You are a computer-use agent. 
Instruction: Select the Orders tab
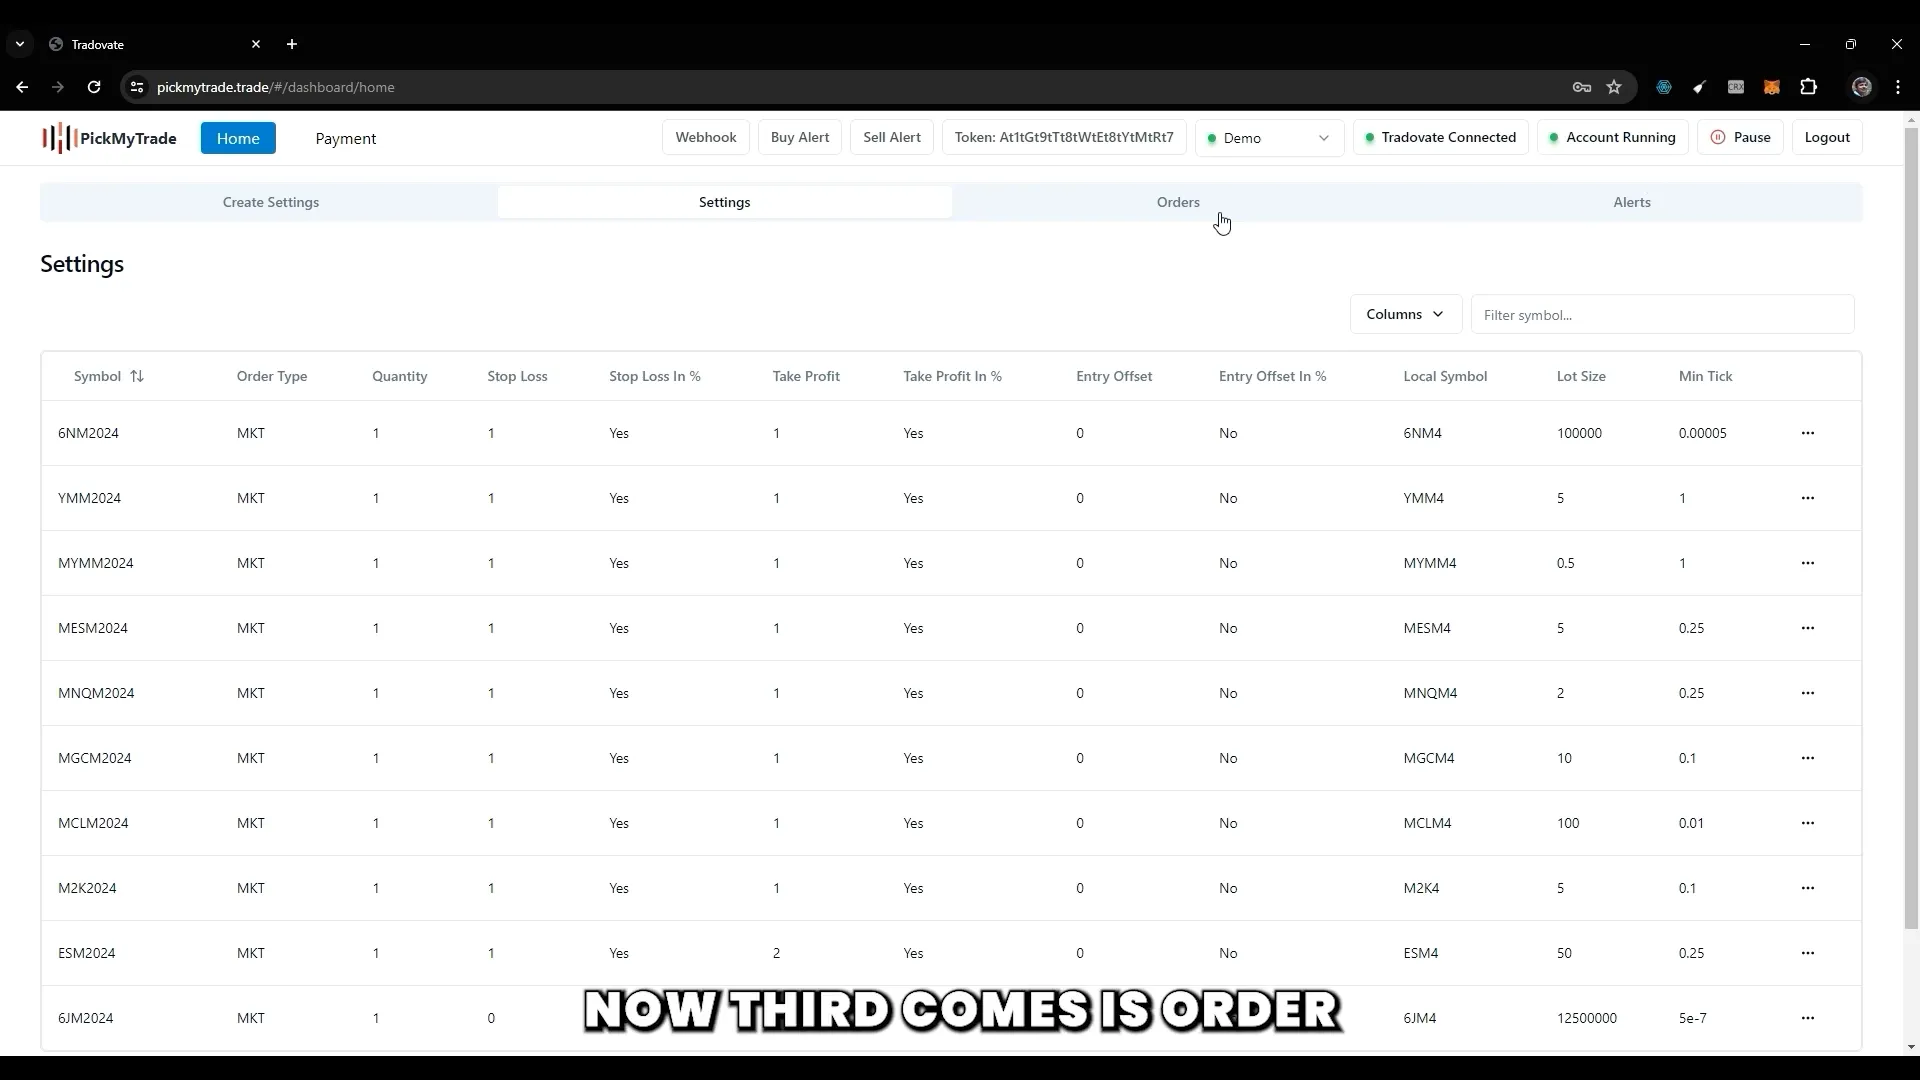click(1178, 202)
